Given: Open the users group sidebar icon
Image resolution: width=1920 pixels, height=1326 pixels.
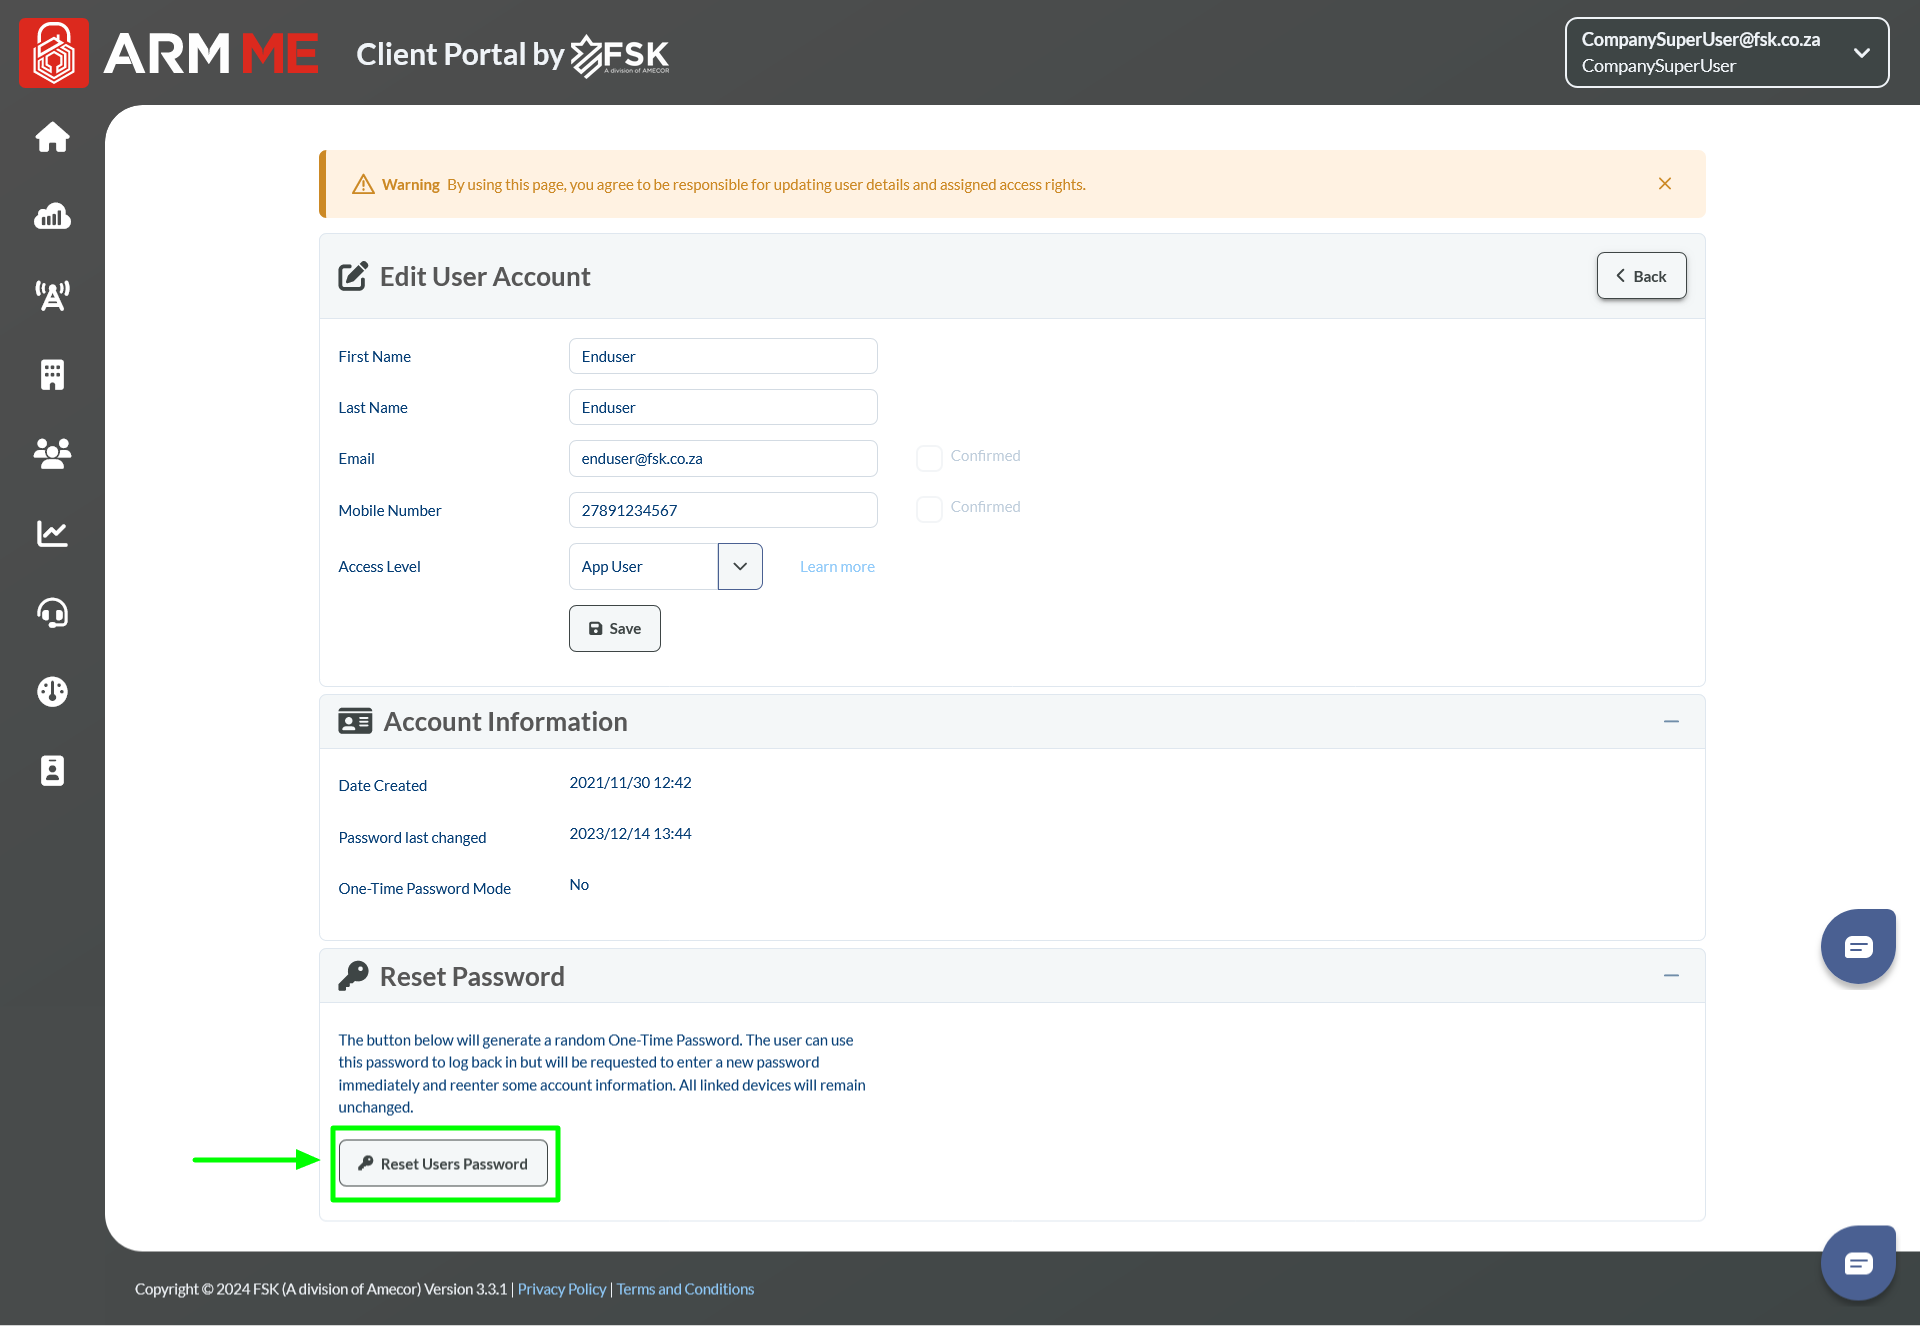Looking at the screenshot, I should (x=52, y=454).
